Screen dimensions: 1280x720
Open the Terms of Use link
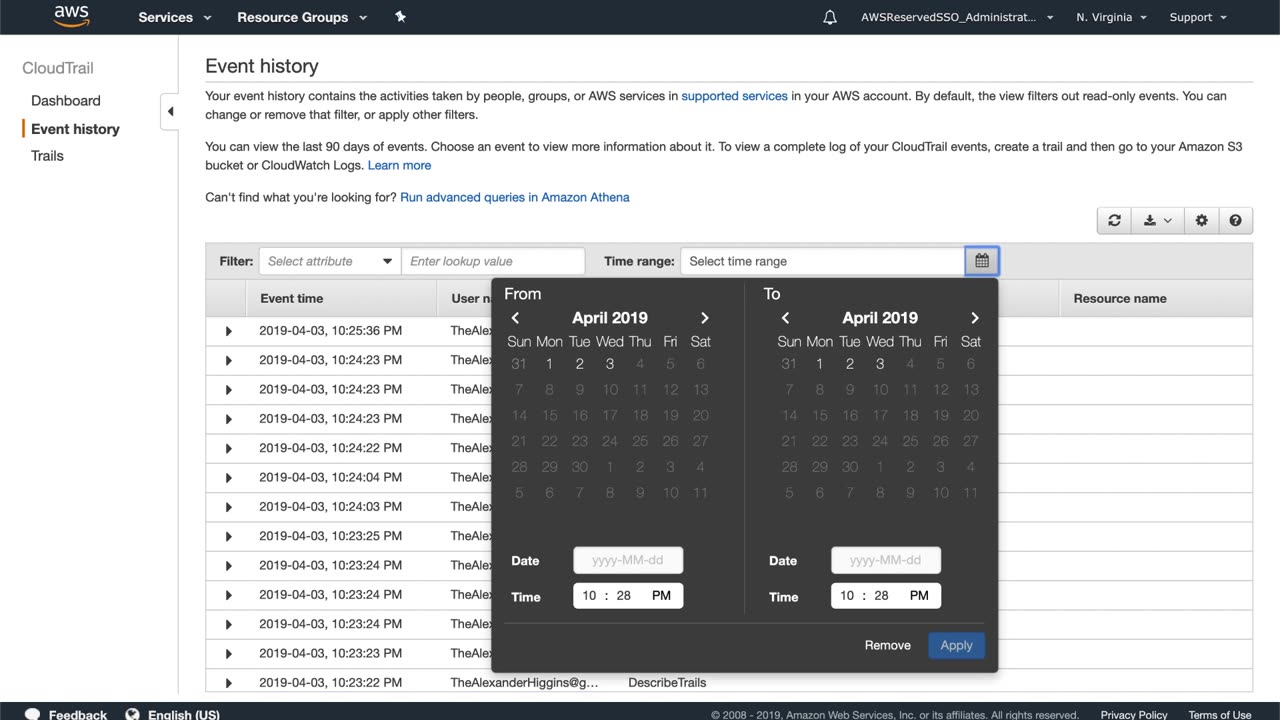click(x=1220, y=715)
